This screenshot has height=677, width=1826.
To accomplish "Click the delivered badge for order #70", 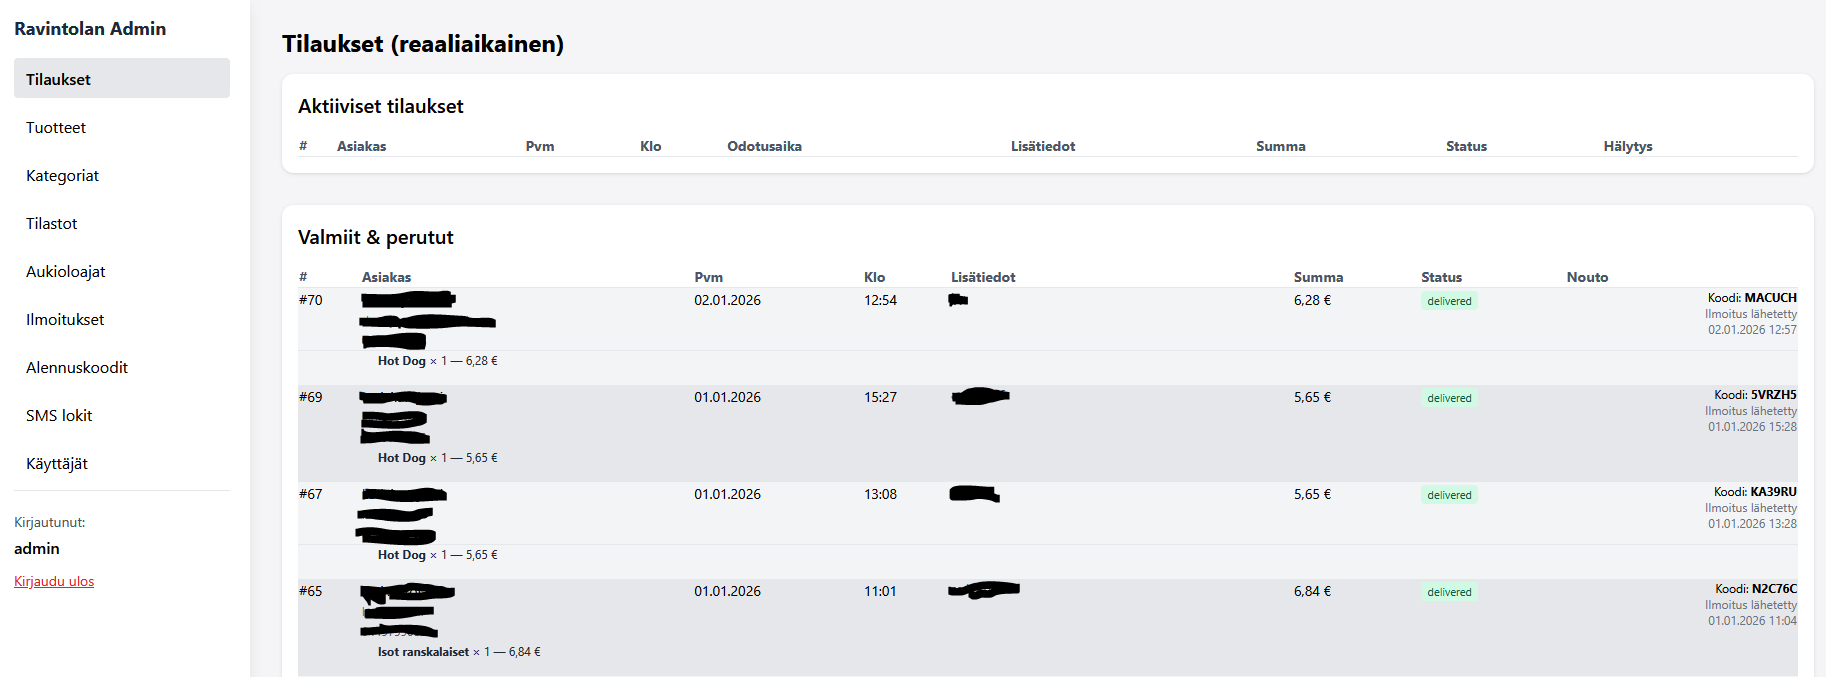I will click(x=1449, y=301).
